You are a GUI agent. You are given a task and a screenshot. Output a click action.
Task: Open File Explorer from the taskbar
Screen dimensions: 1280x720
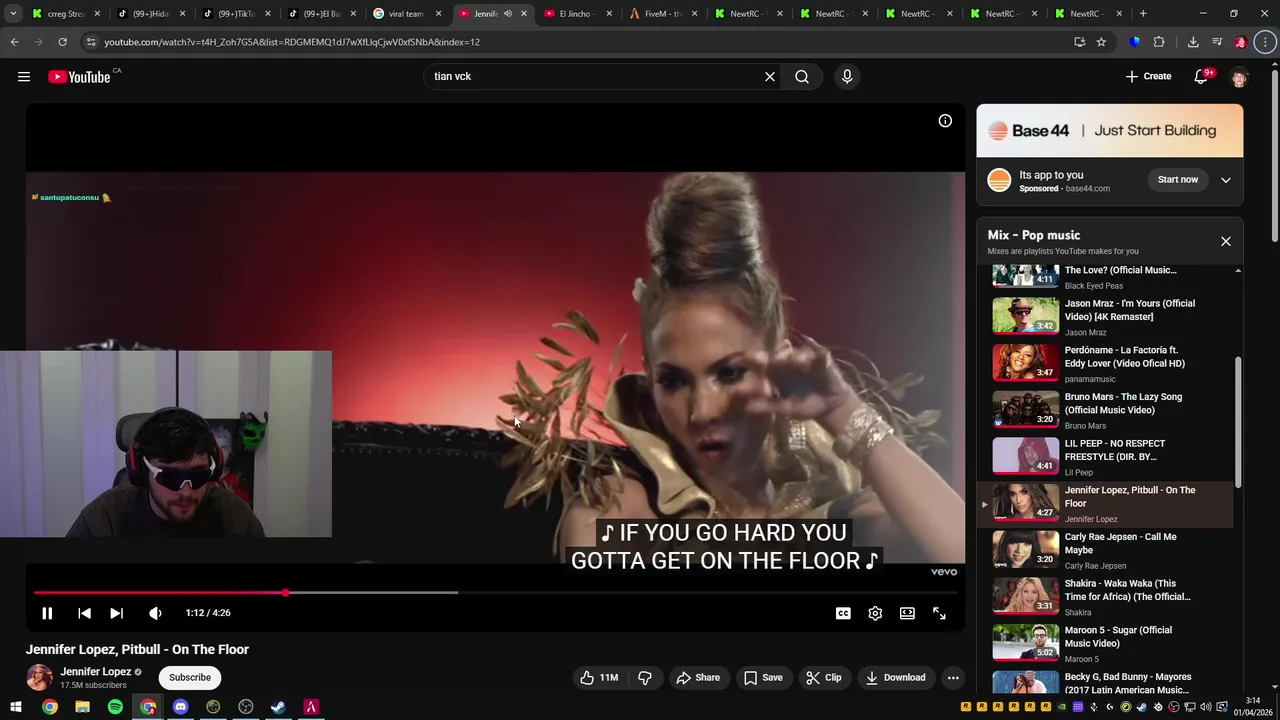tap(82, 707)
